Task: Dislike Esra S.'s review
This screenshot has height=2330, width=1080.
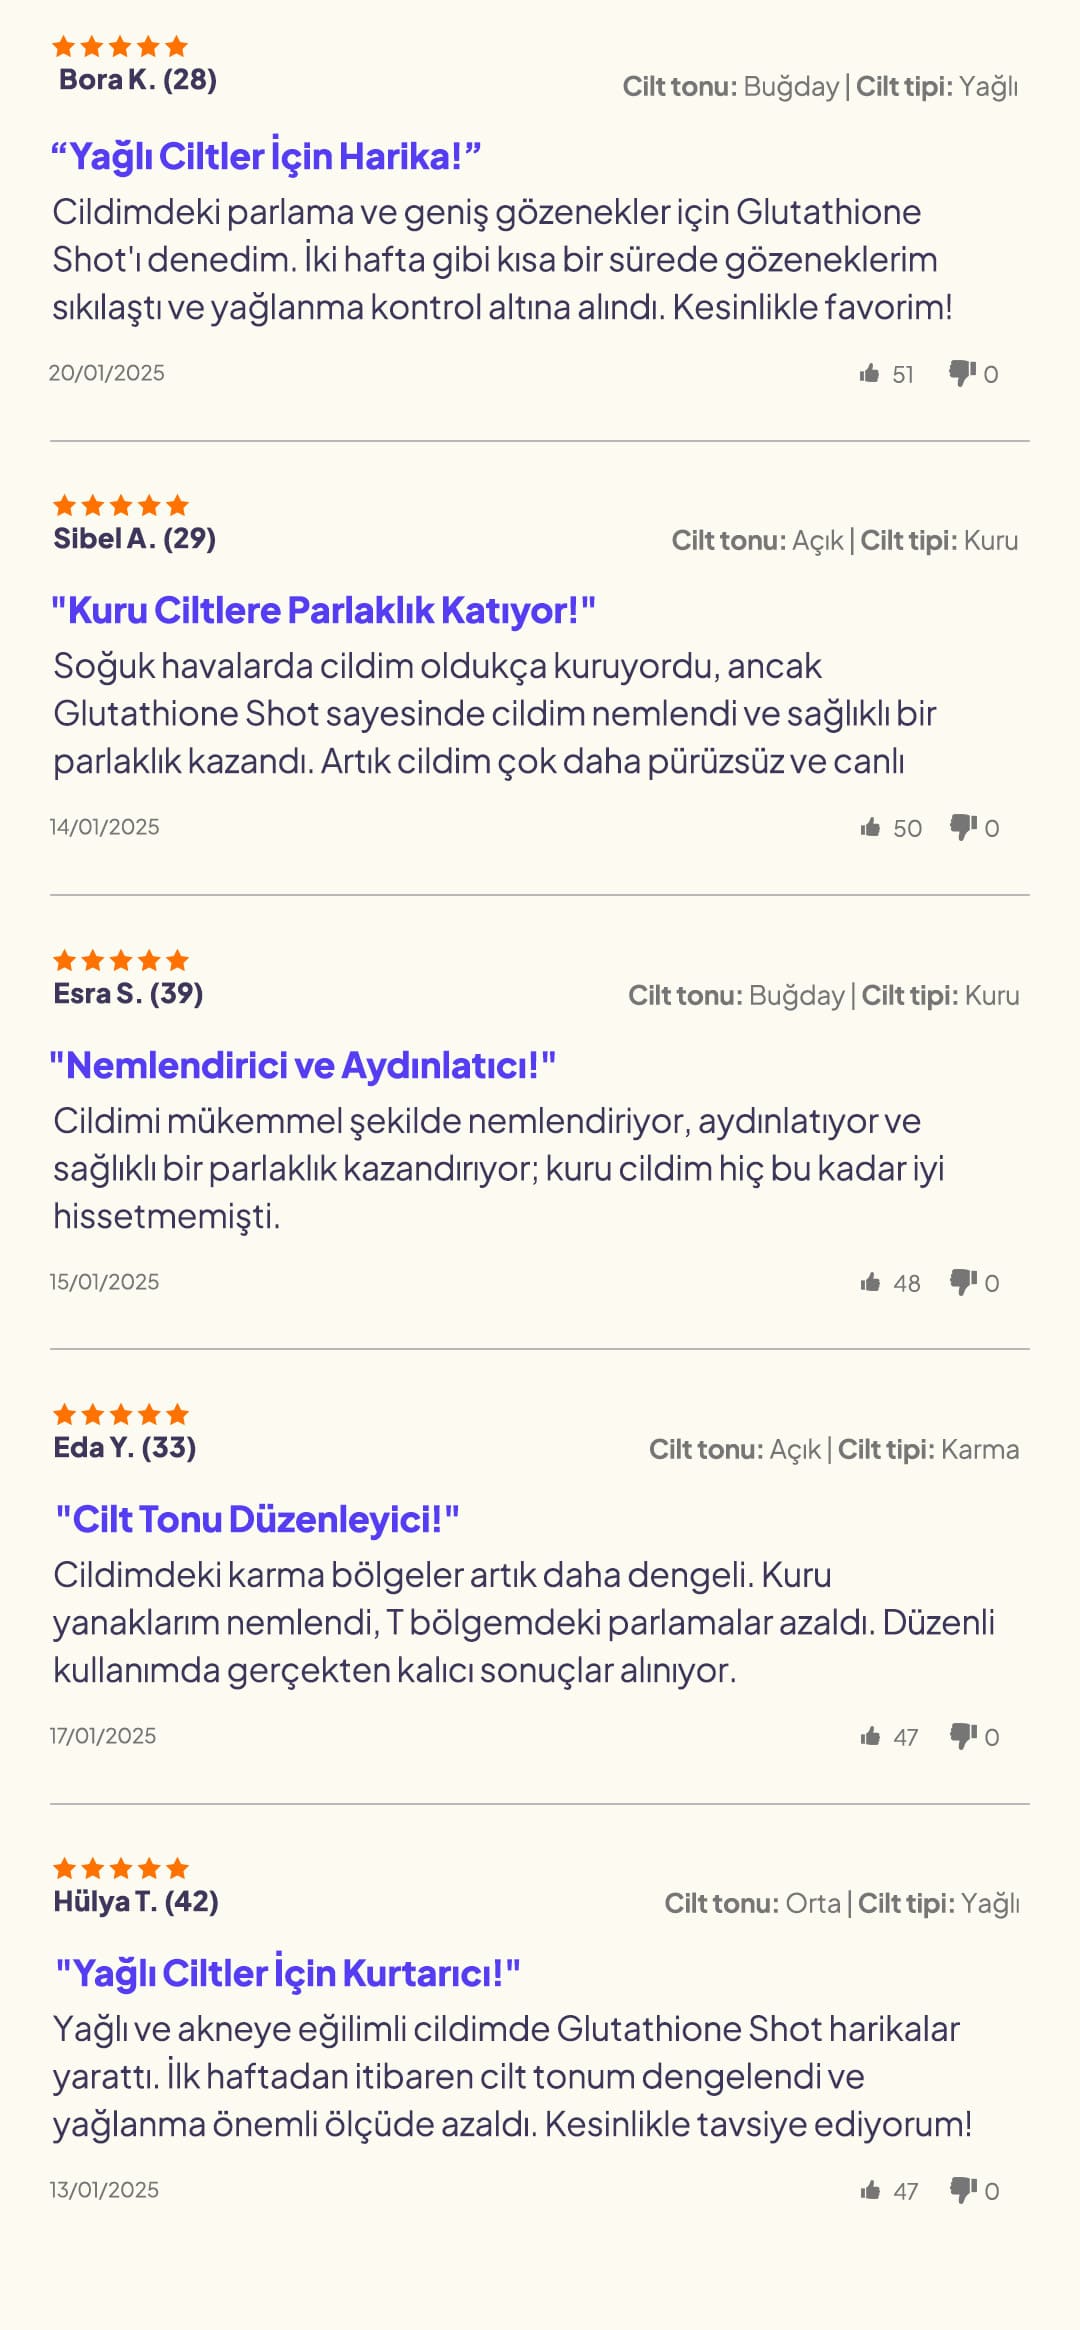Action: tap(963, 1283)
